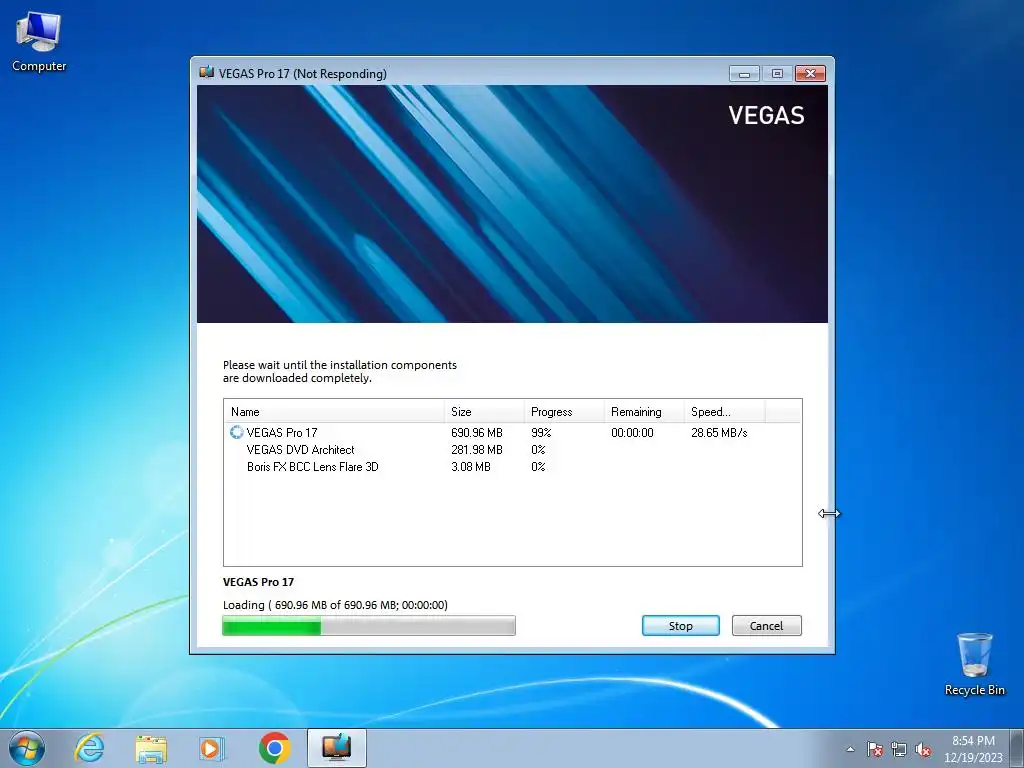Close the VEGAS Pro 17 window

(810, 73)
